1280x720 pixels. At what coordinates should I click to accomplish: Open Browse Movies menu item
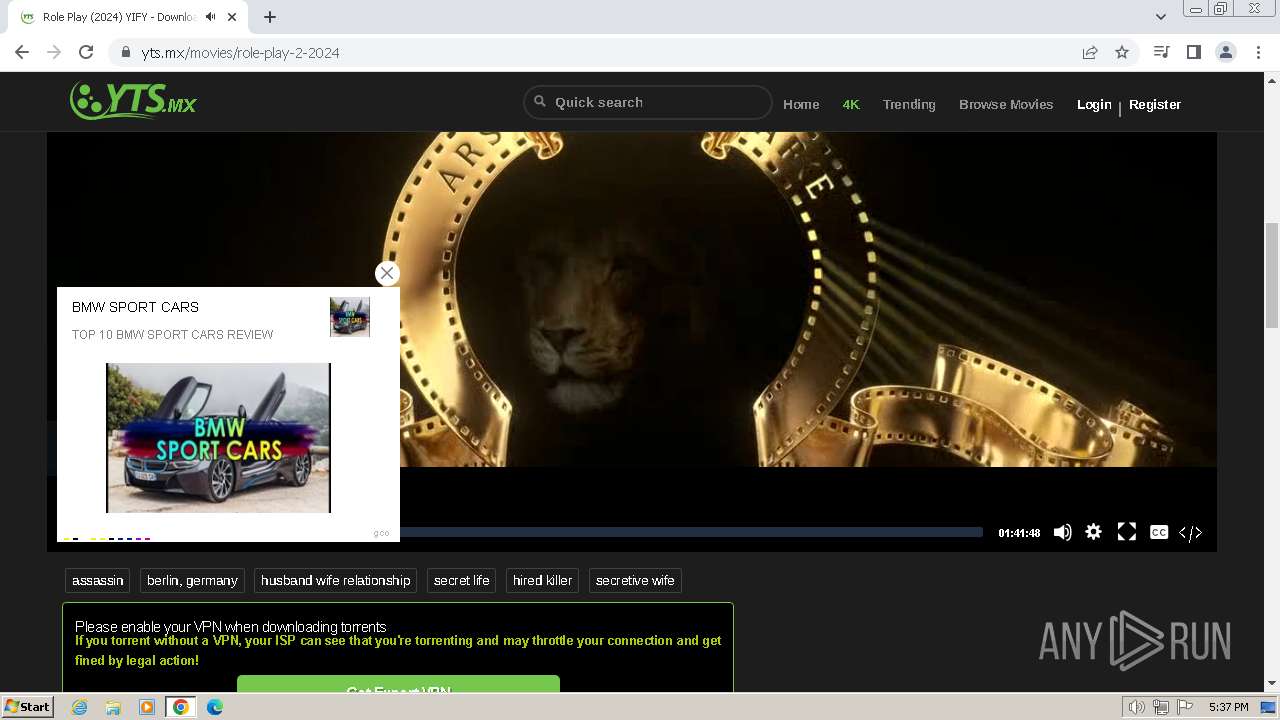[x=1006, y=104]
